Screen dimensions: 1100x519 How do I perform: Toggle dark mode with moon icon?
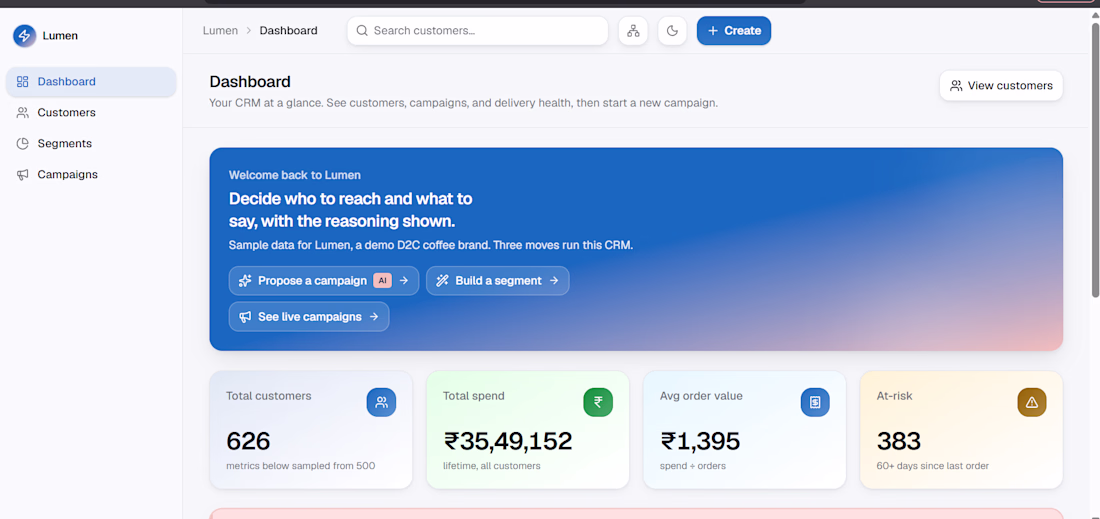pyautogui.click(x=672, y=31)
